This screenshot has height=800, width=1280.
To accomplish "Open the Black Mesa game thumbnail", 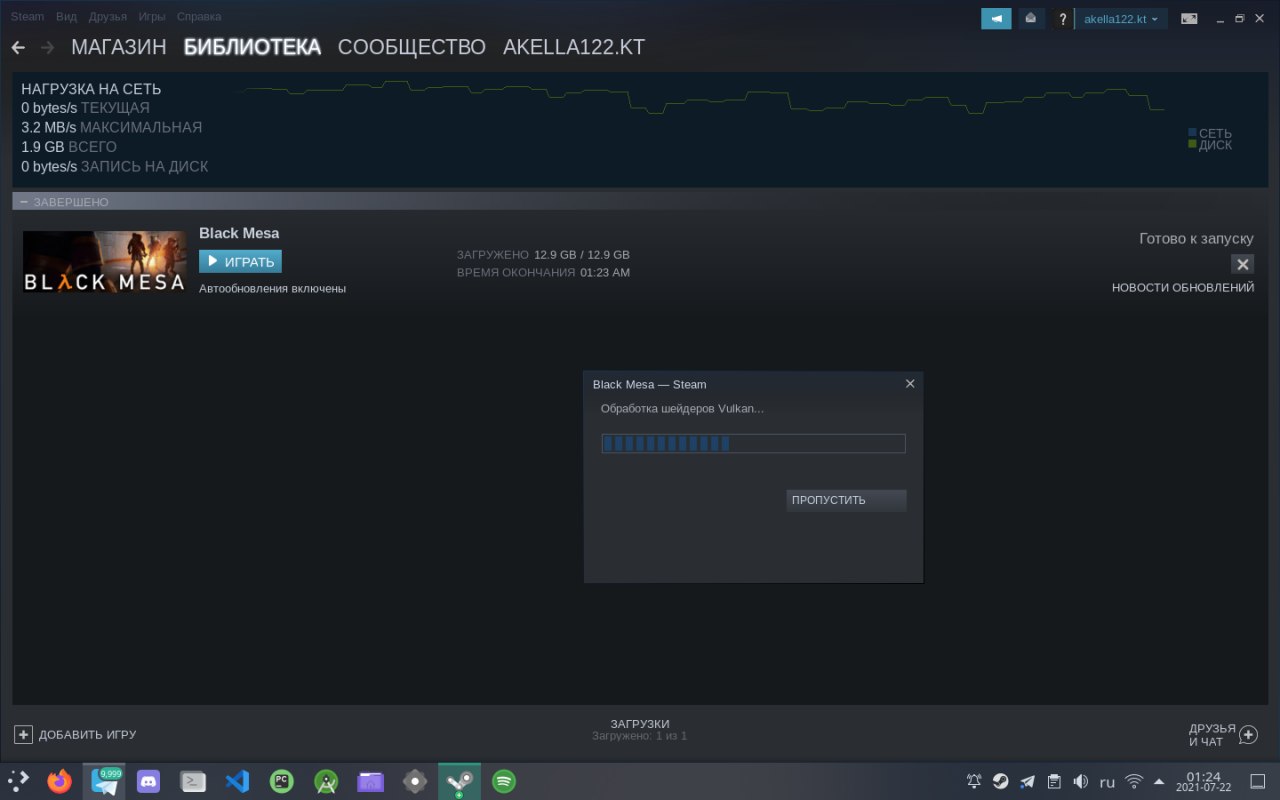I will click(104, 262).
